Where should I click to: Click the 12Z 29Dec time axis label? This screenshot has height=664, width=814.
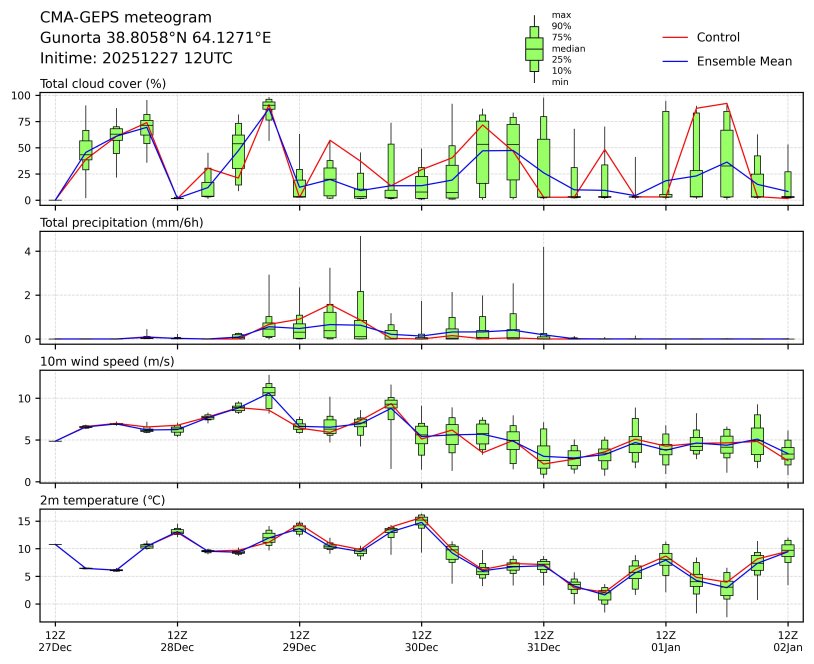pyautogui.click(x=299, y=641)
